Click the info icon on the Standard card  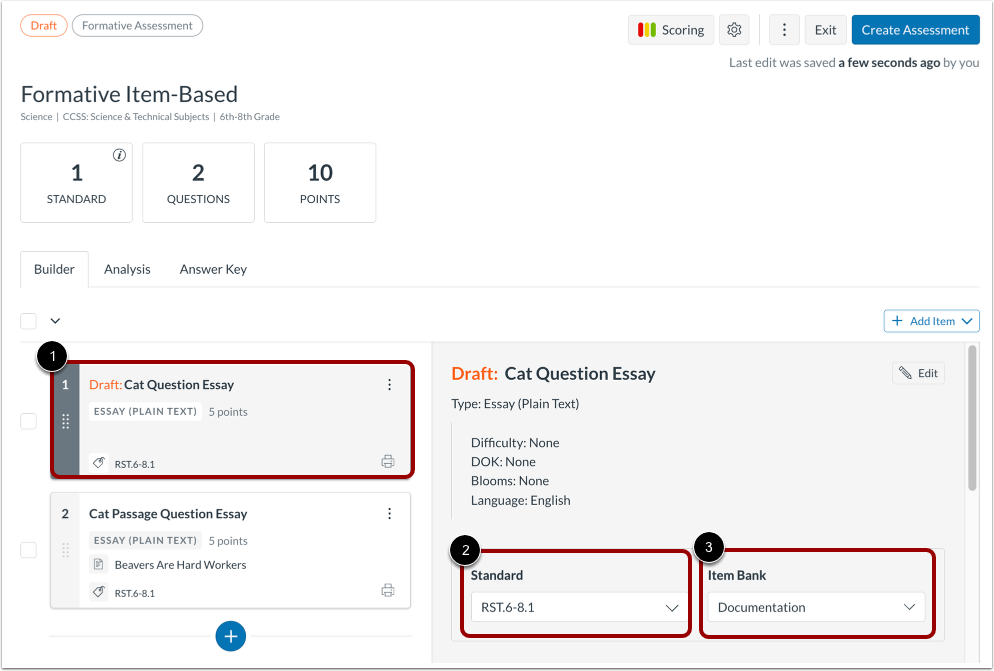pos(119,155)
